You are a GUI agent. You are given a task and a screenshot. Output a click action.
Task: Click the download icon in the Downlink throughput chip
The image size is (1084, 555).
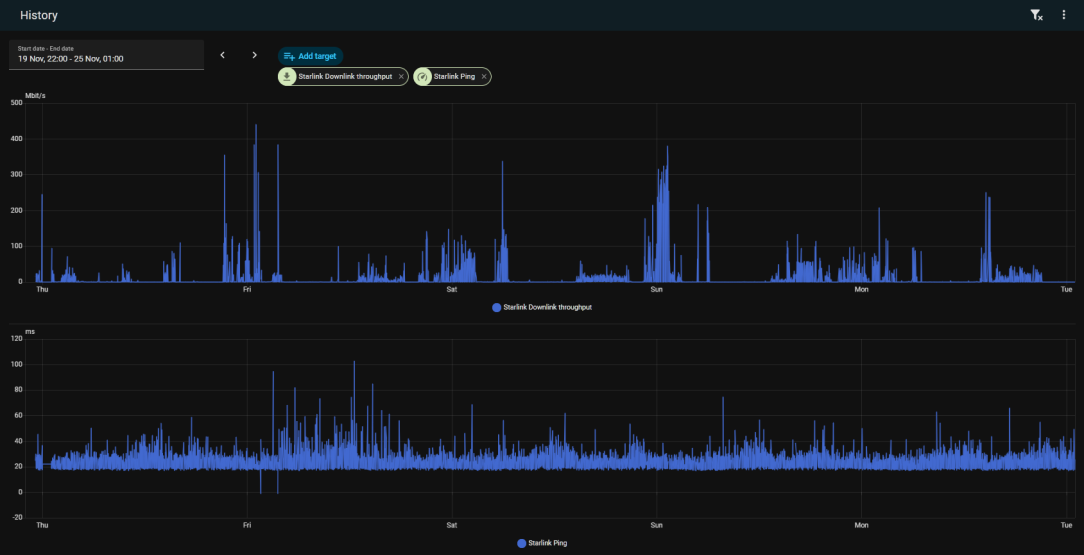coord(287,77)
